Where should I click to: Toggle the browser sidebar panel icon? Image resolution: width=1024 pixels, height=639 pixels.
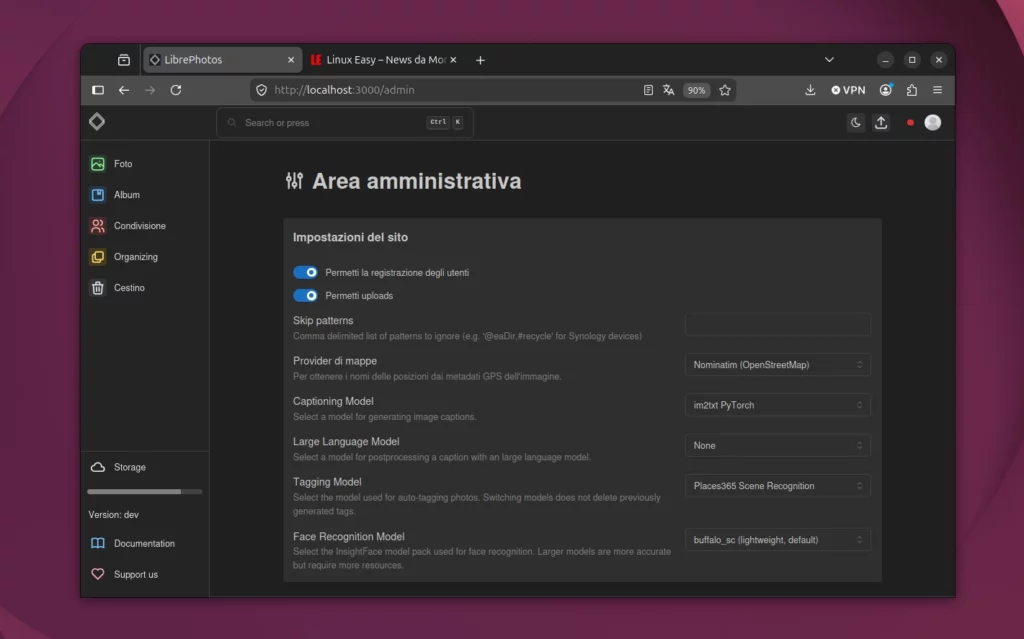pos(98,90)
